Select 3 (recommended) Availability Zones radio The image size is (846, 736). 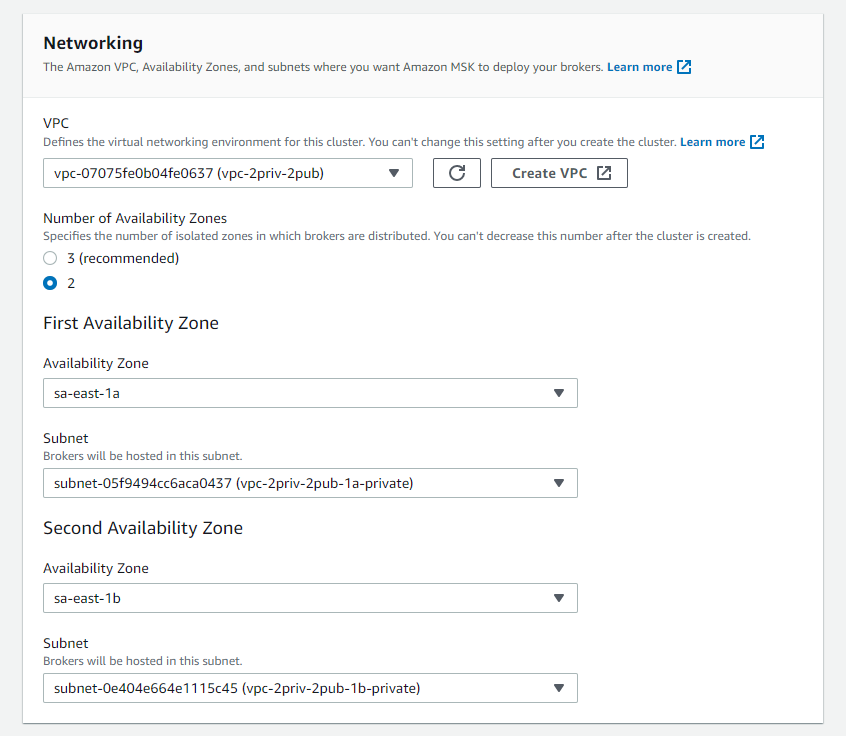click(50, 258)
